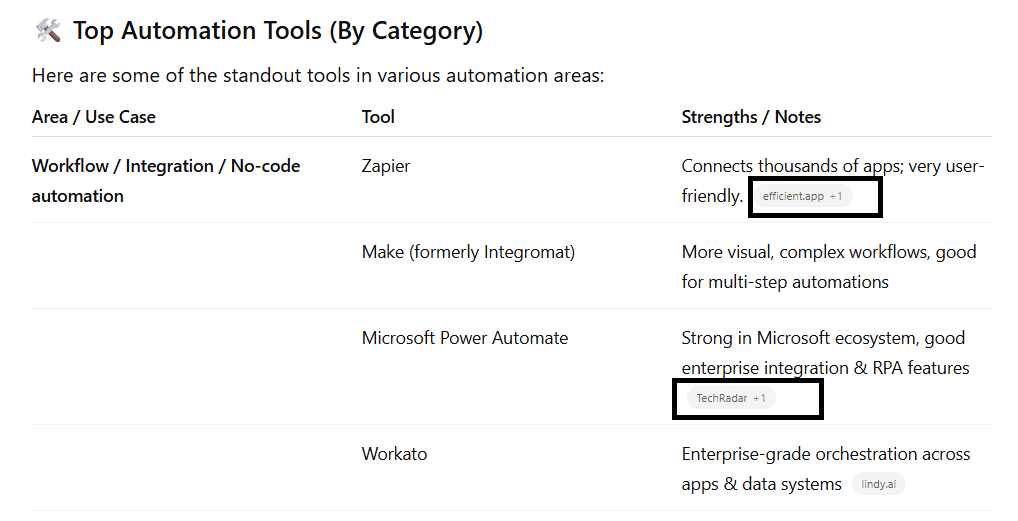Click the "Area / Use Case" column header
1018x521 pixels.
[94, 117]
